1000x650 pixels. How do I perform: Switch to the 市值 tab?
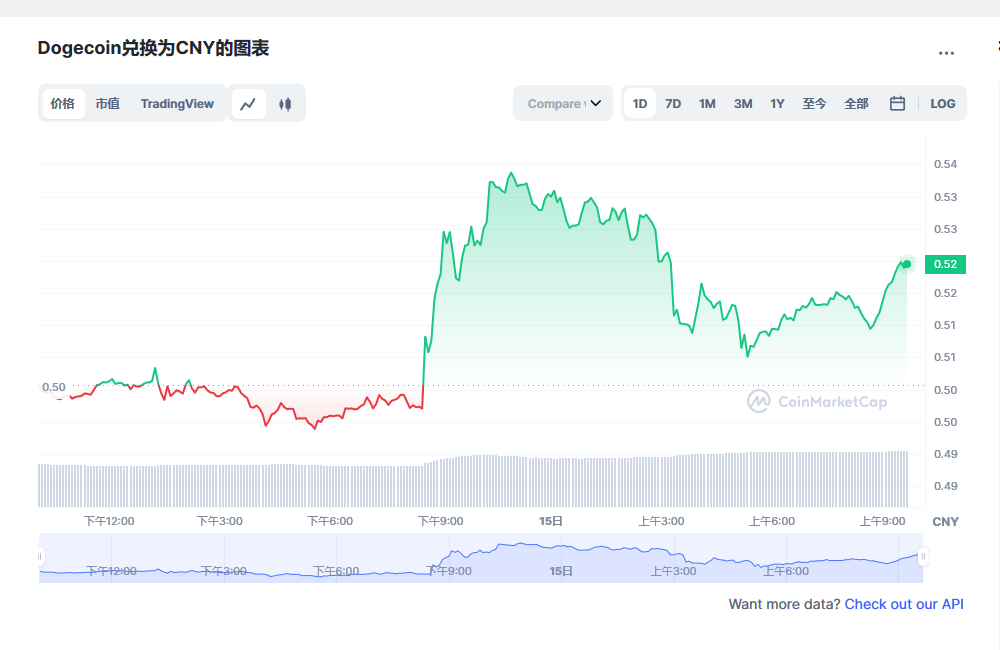click(x=107, y=103)
